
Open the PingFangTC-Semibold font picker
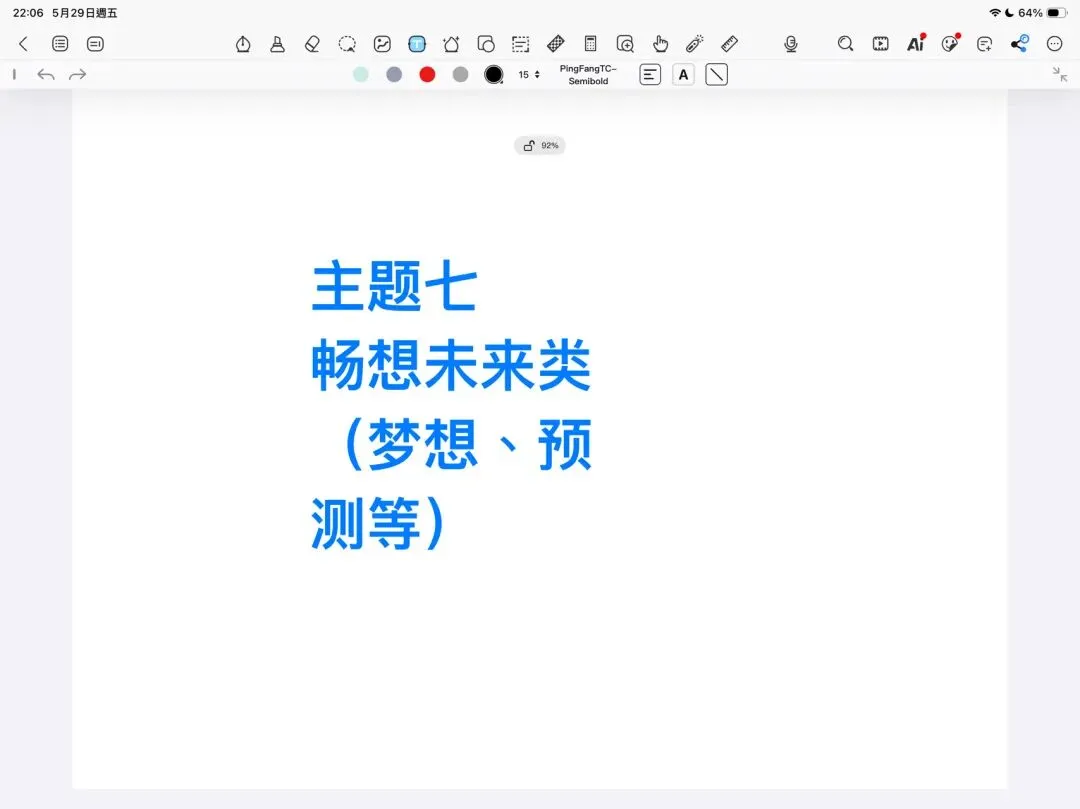(588, 74)
